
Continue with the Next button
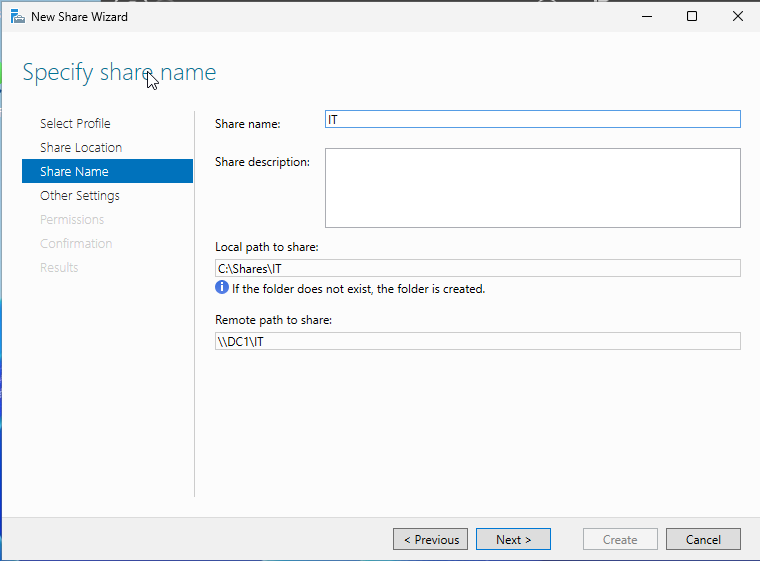click(513, 539)
